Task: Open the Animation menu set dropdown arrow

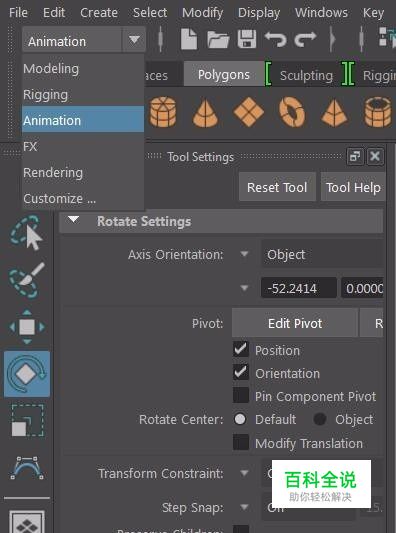Action: pos(134,40)
